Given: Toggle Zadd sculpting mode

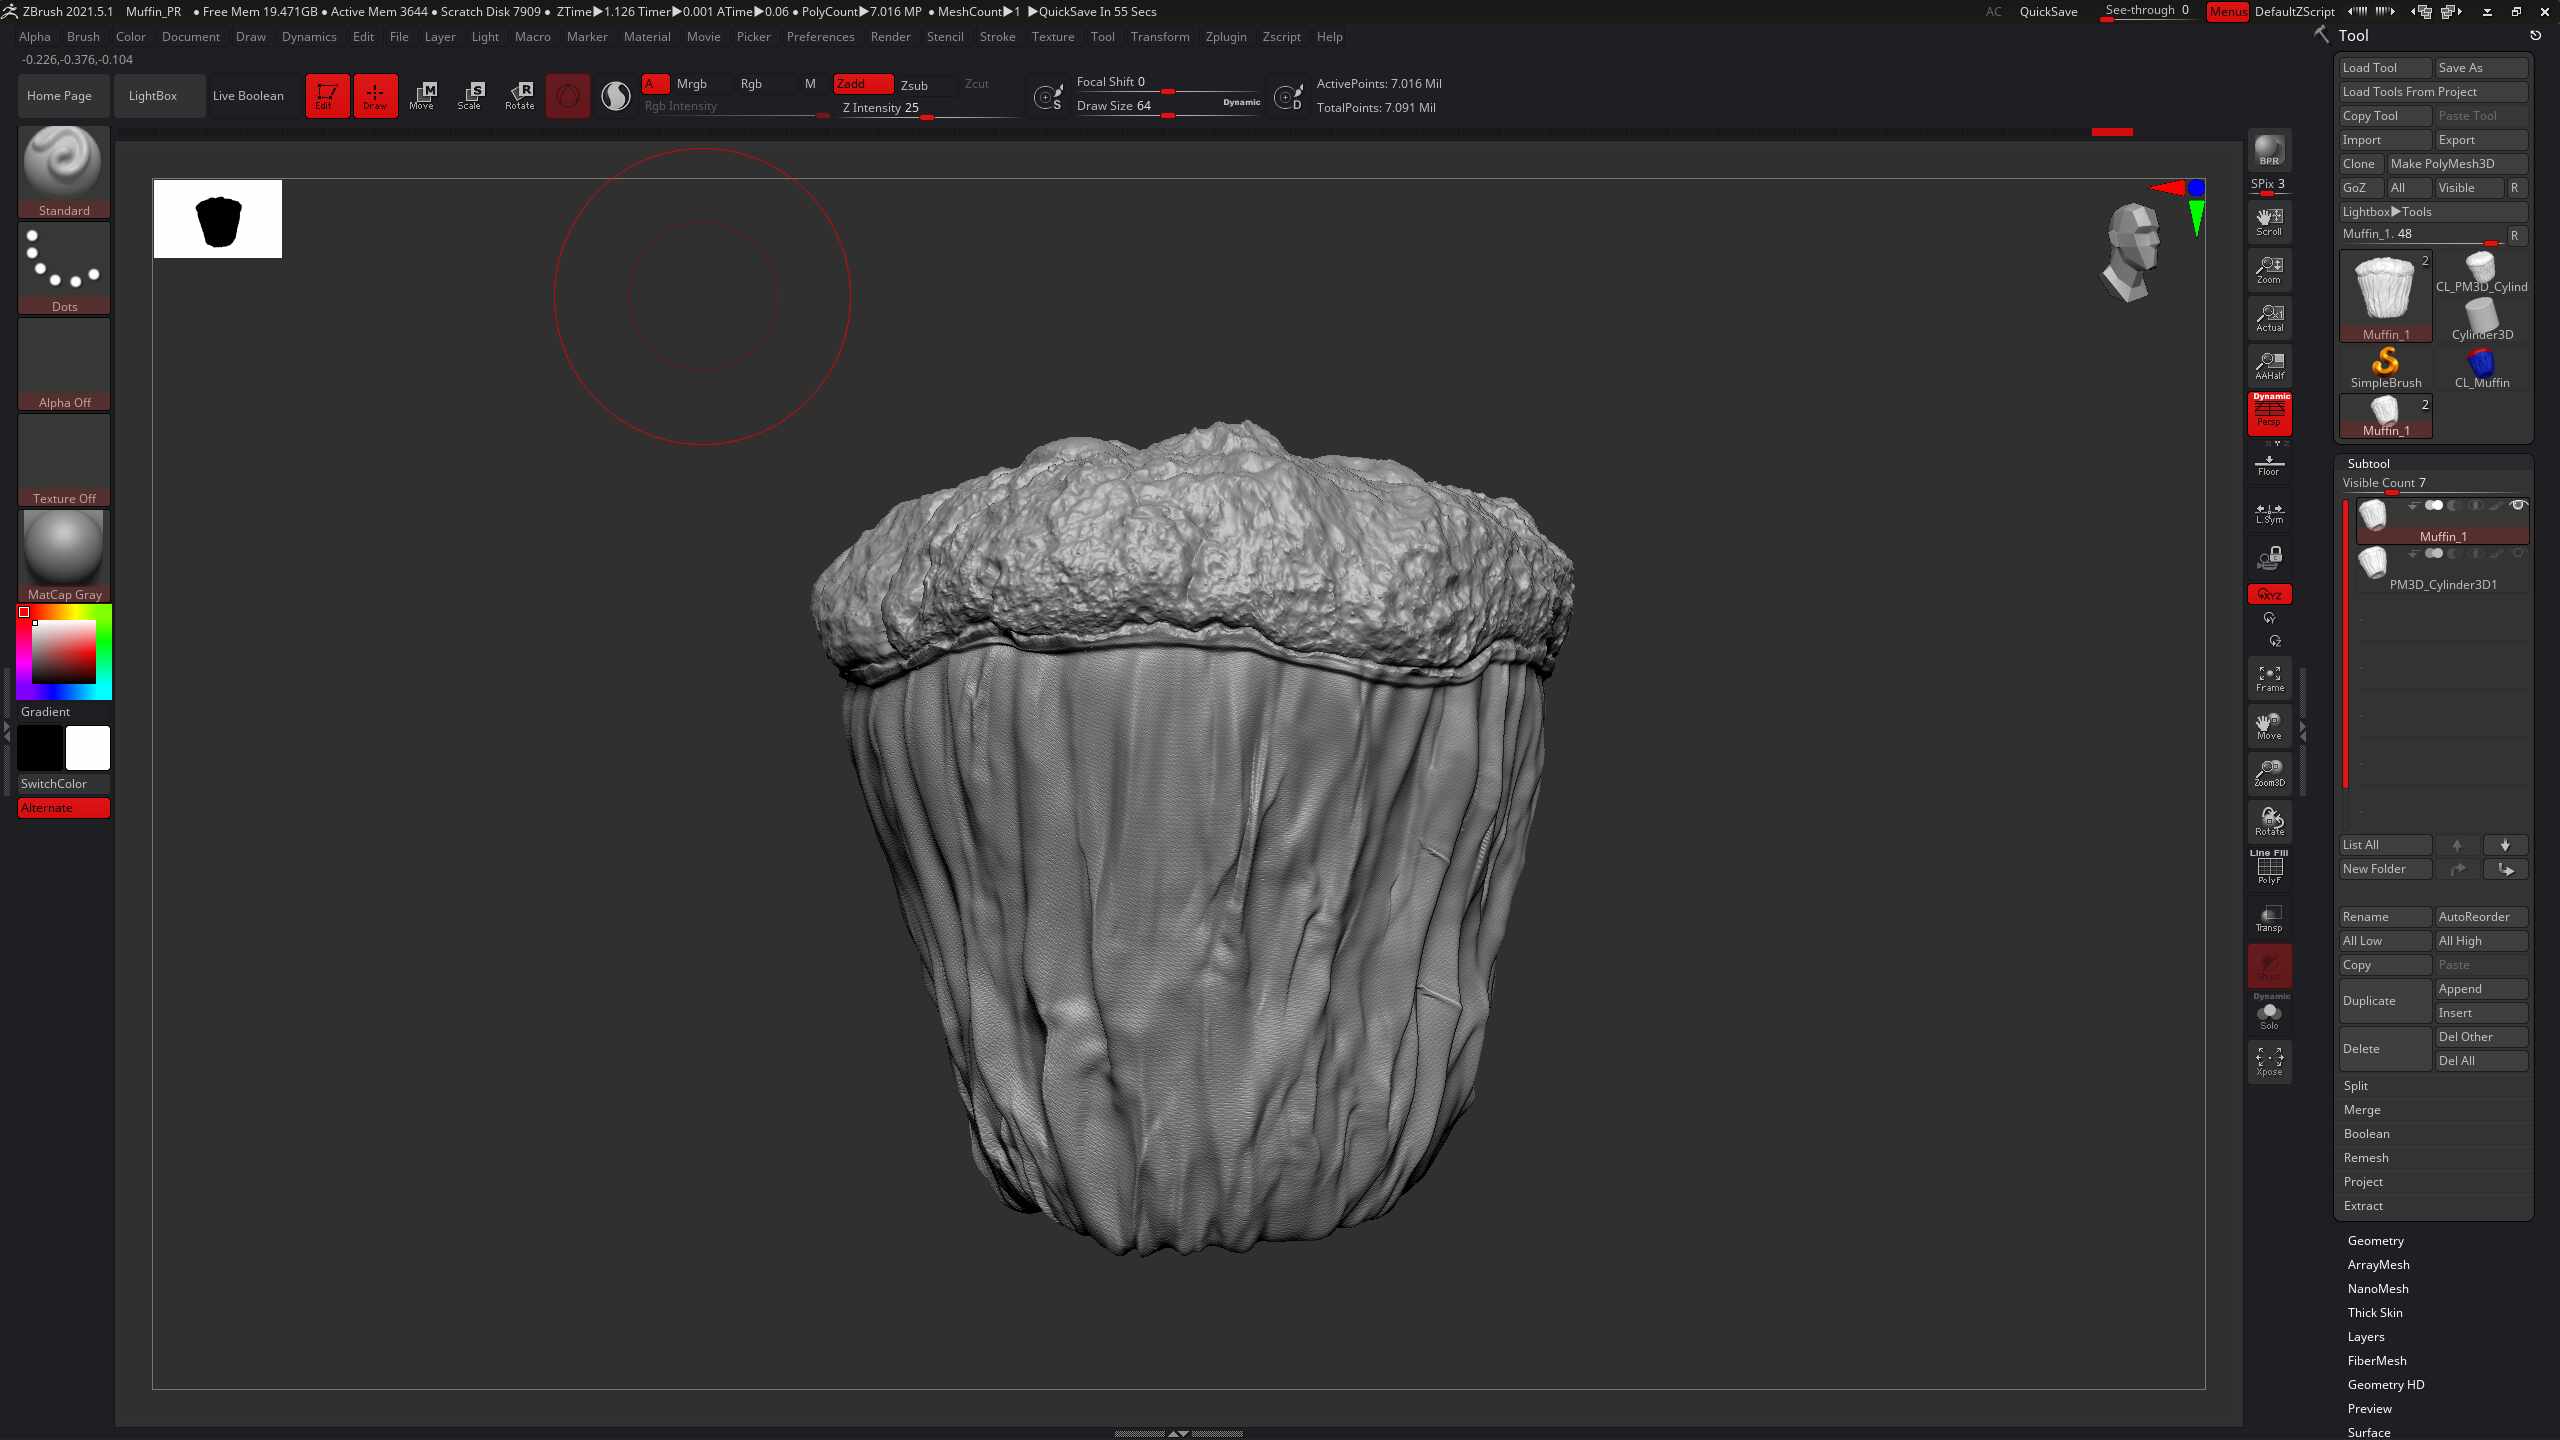Looking at the screenshot, I should tap(863, 84).
